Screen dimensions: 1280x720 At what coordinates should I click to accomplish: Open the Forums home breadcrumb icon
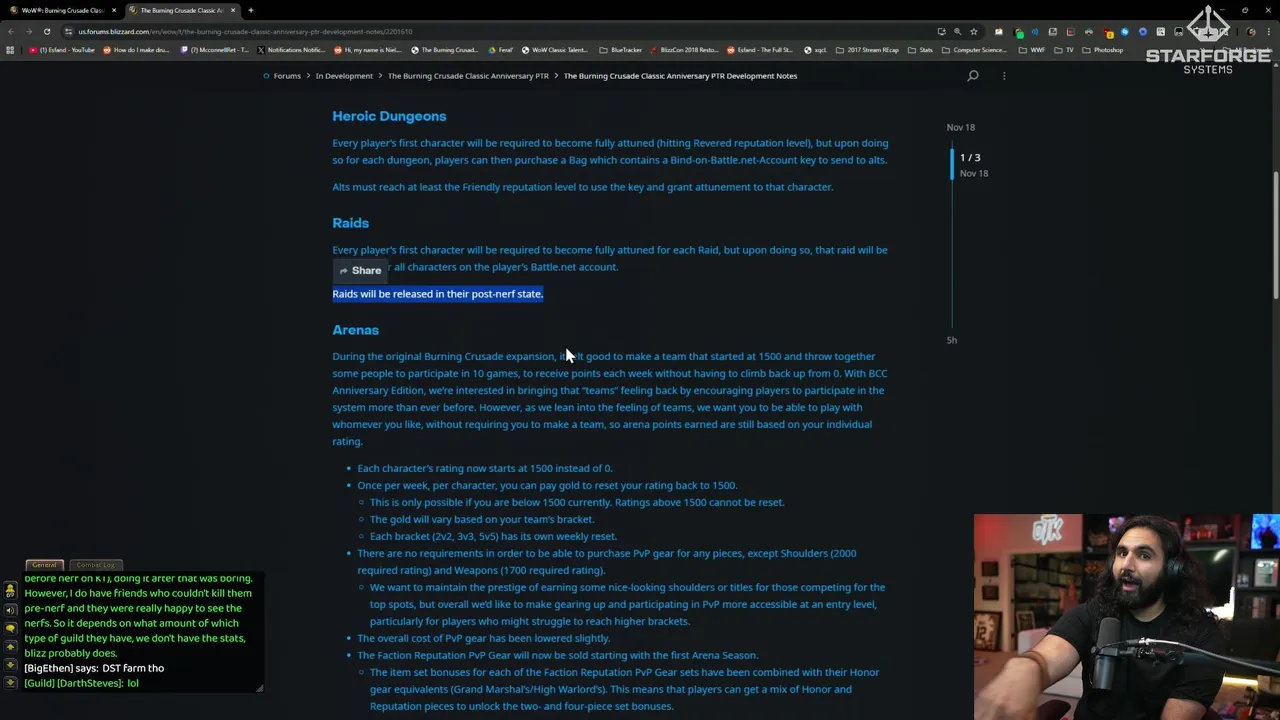click(267, 76)
